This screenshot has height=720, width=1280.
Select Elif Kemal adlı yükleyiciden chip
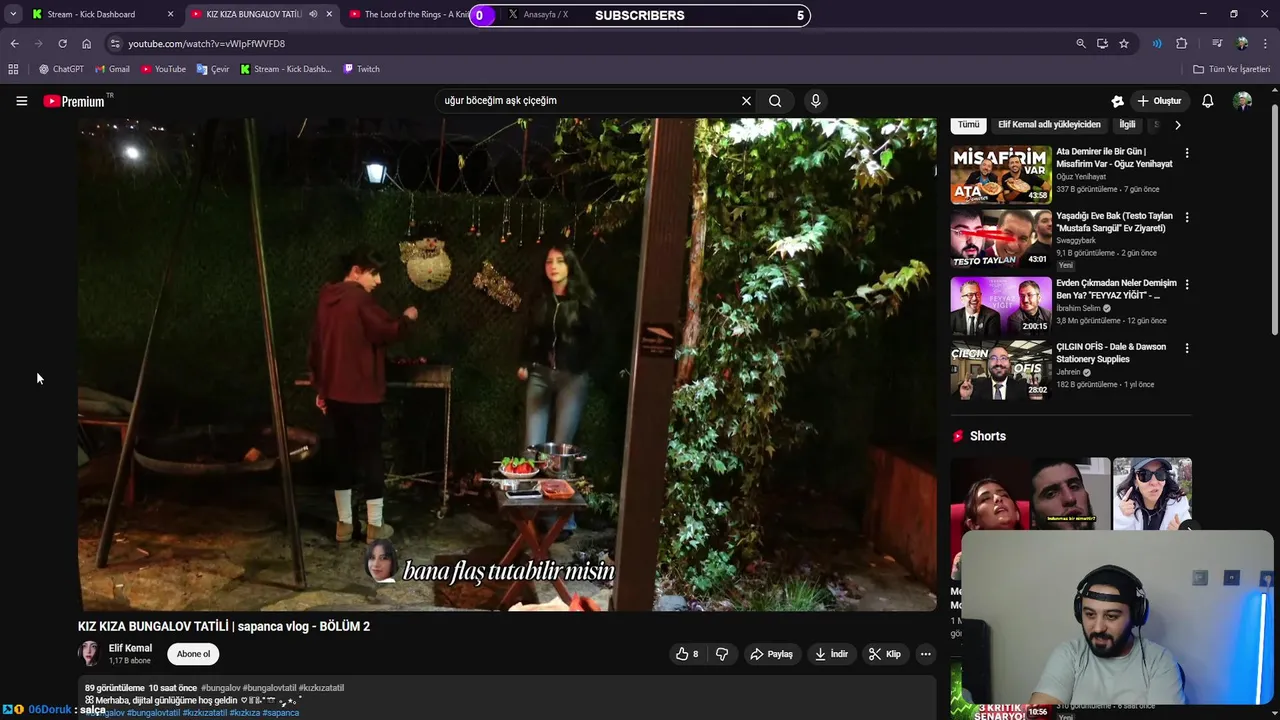click(1049, 125)
